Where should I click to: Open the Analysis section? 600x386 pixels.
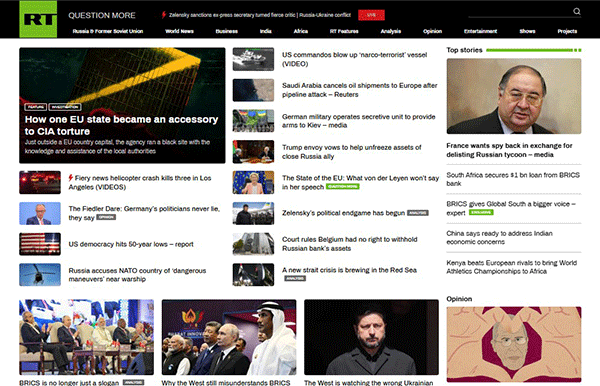[x=391, y=31]
